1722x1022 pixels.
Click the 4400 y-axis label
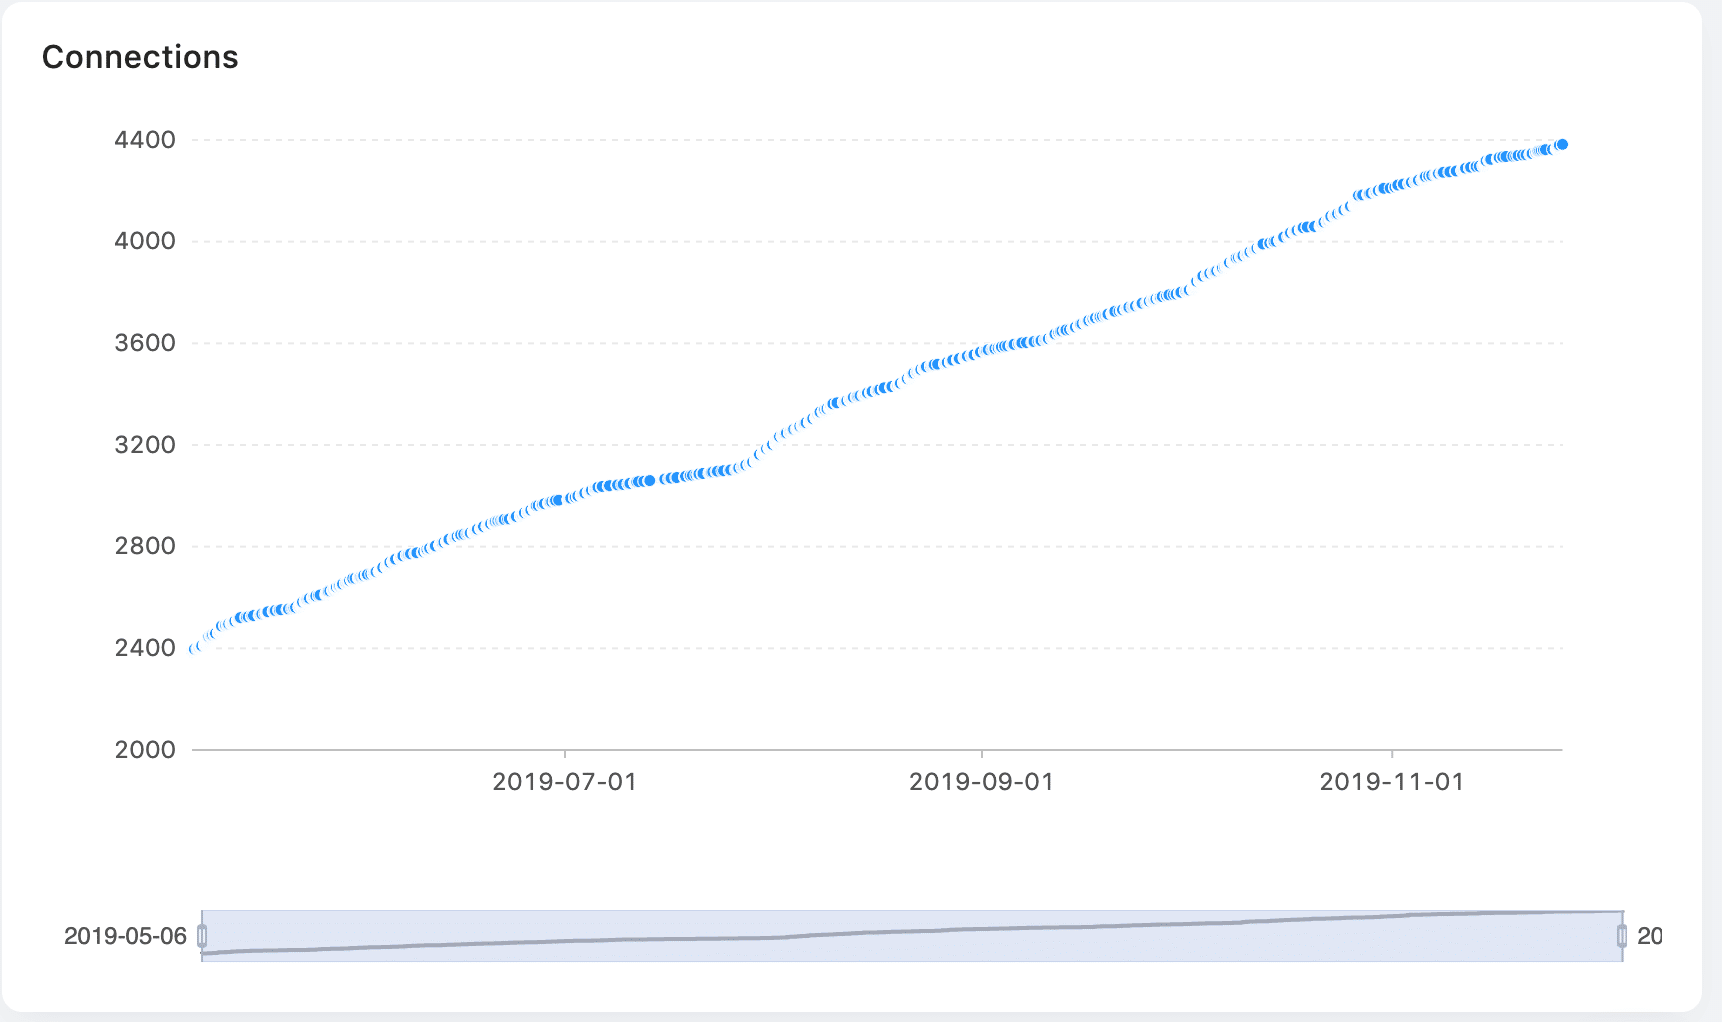(x=145, y=140)
